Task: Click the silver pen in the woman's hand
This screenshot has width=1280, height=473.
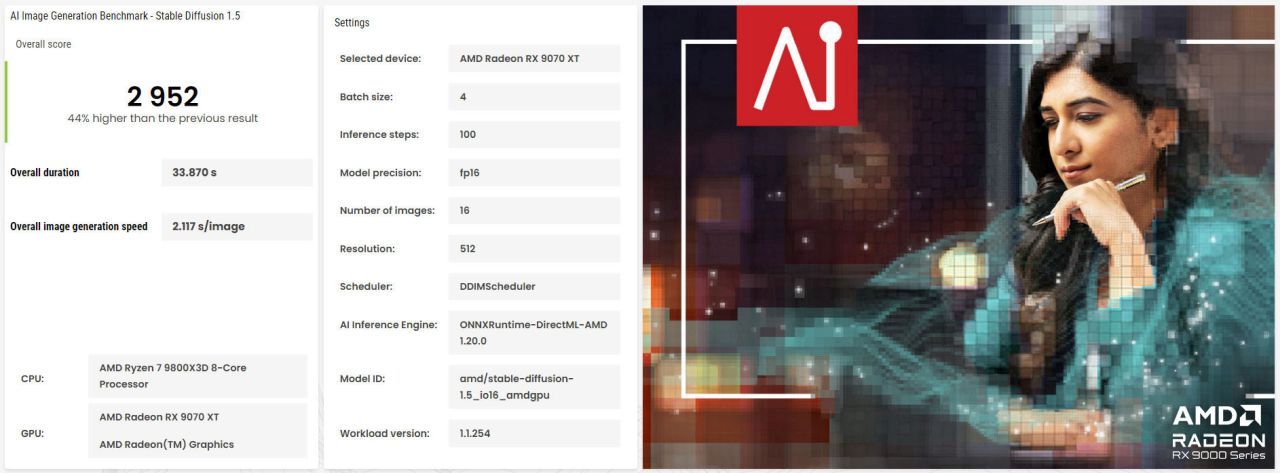Action: click(x=1090, y=198)
